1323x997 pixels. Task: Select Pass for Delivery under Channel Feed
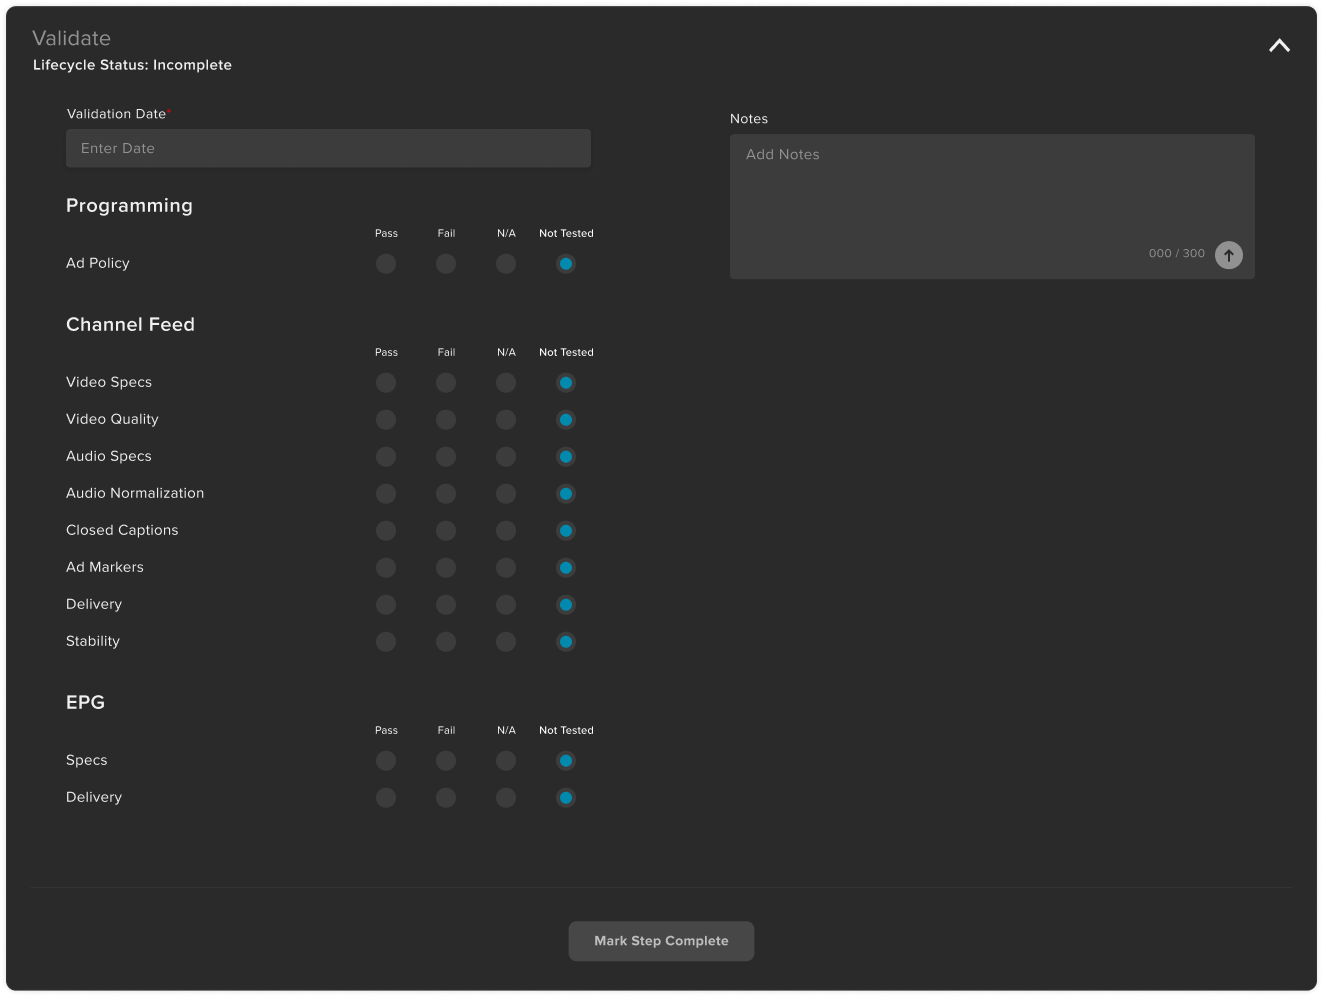tap(386, 604)
